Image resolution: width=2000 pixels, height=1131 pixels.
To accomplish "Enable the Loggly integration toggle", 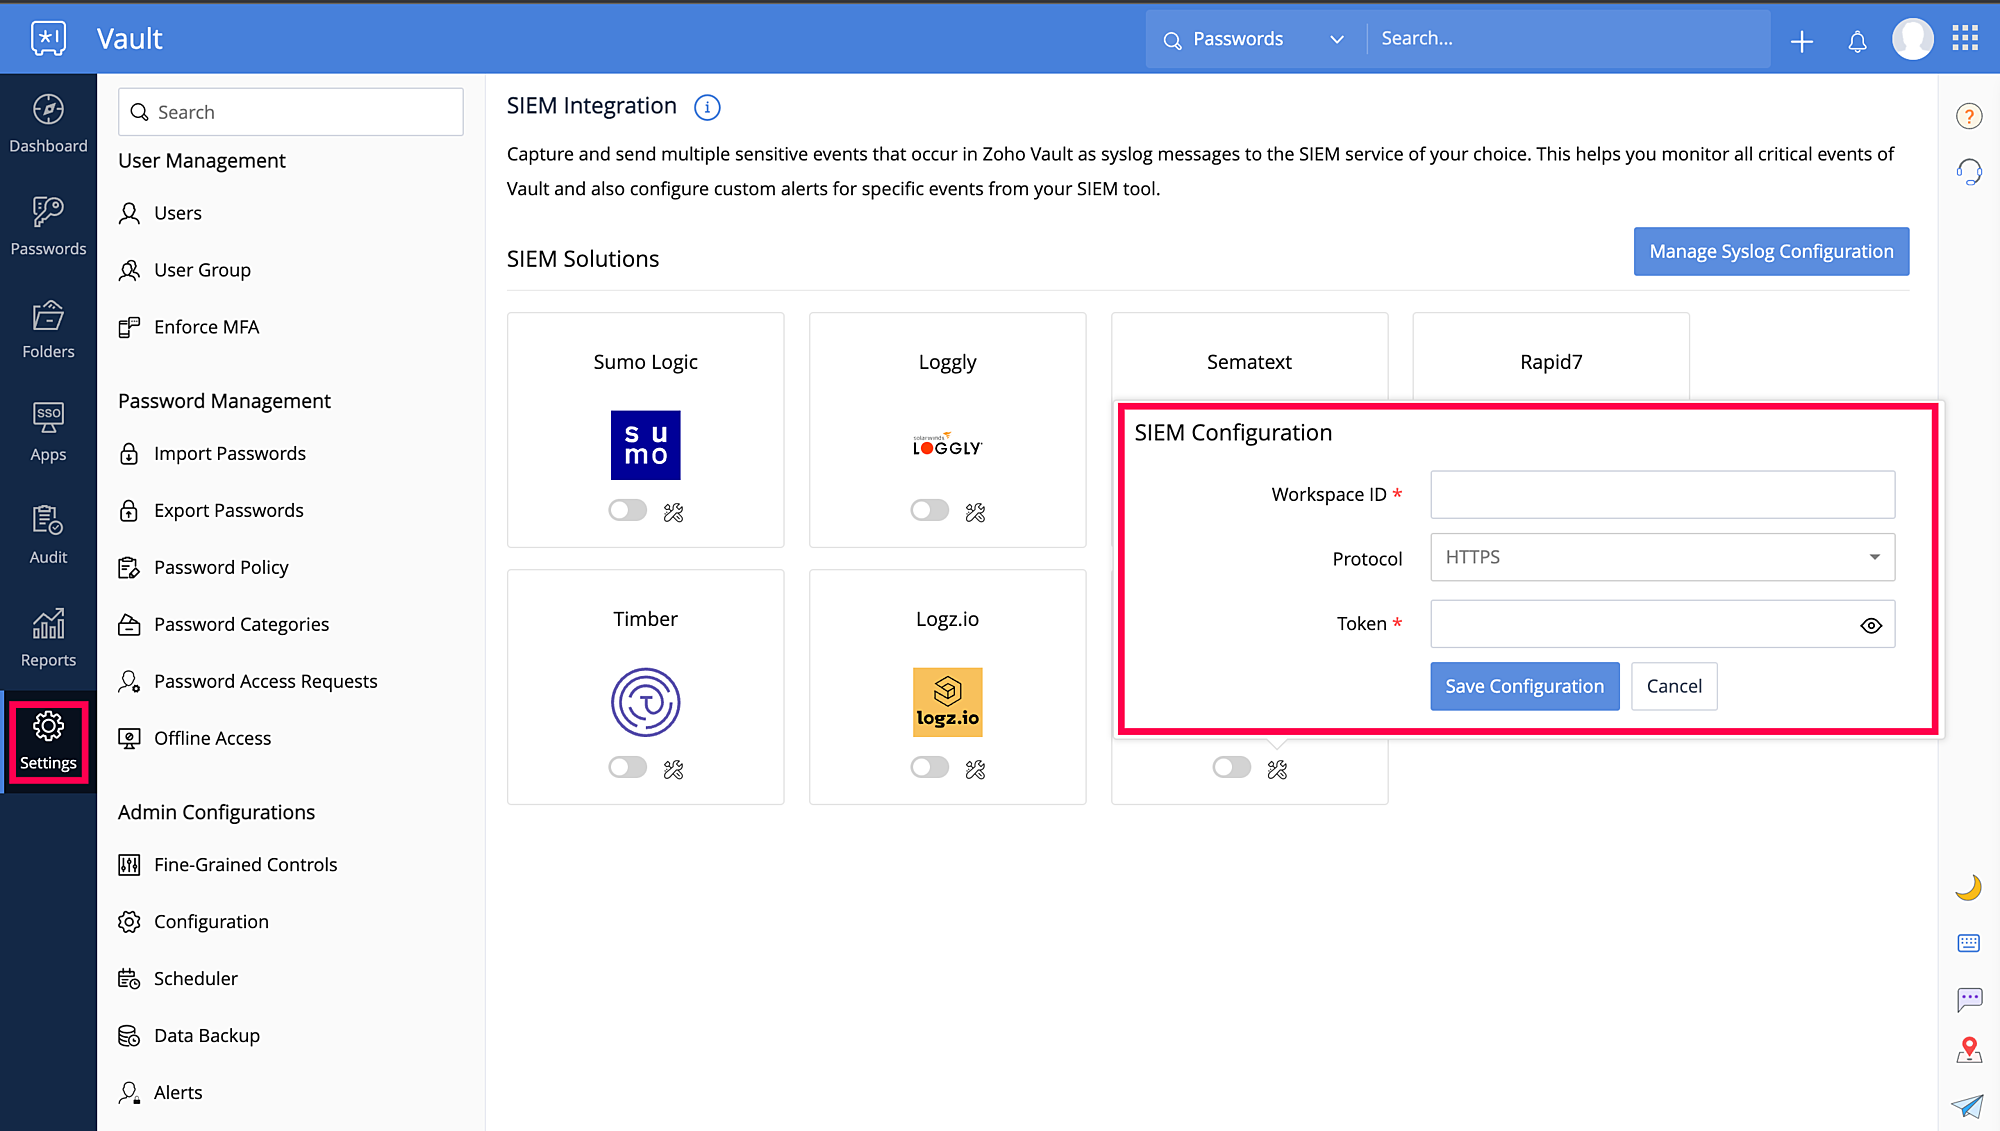I will [930, 511].
